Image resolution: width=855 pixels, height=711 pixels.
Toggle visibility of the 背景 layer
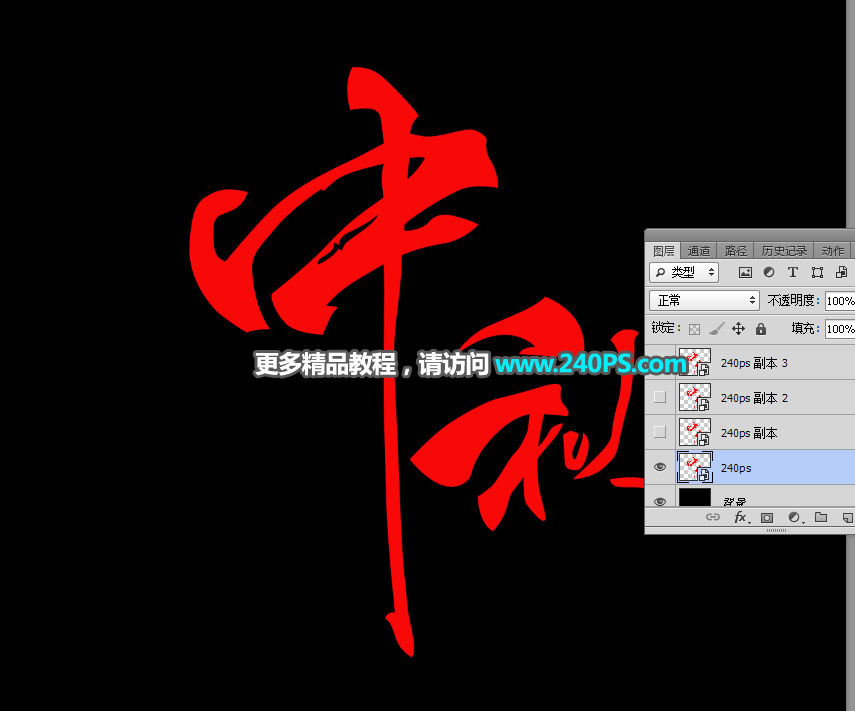click(x=660, y=500)
